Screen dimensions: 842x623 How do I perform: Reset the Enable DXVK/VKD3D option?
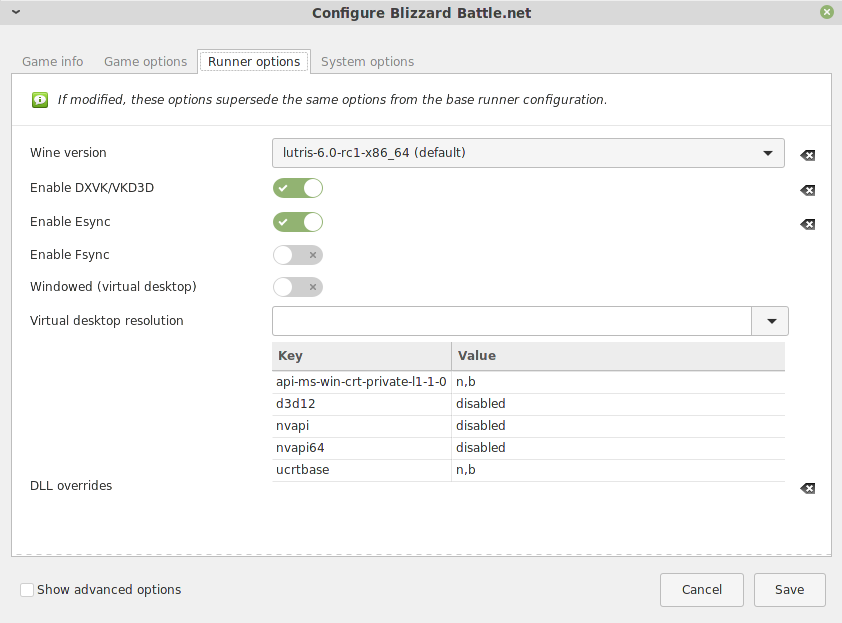pos(807,190)
